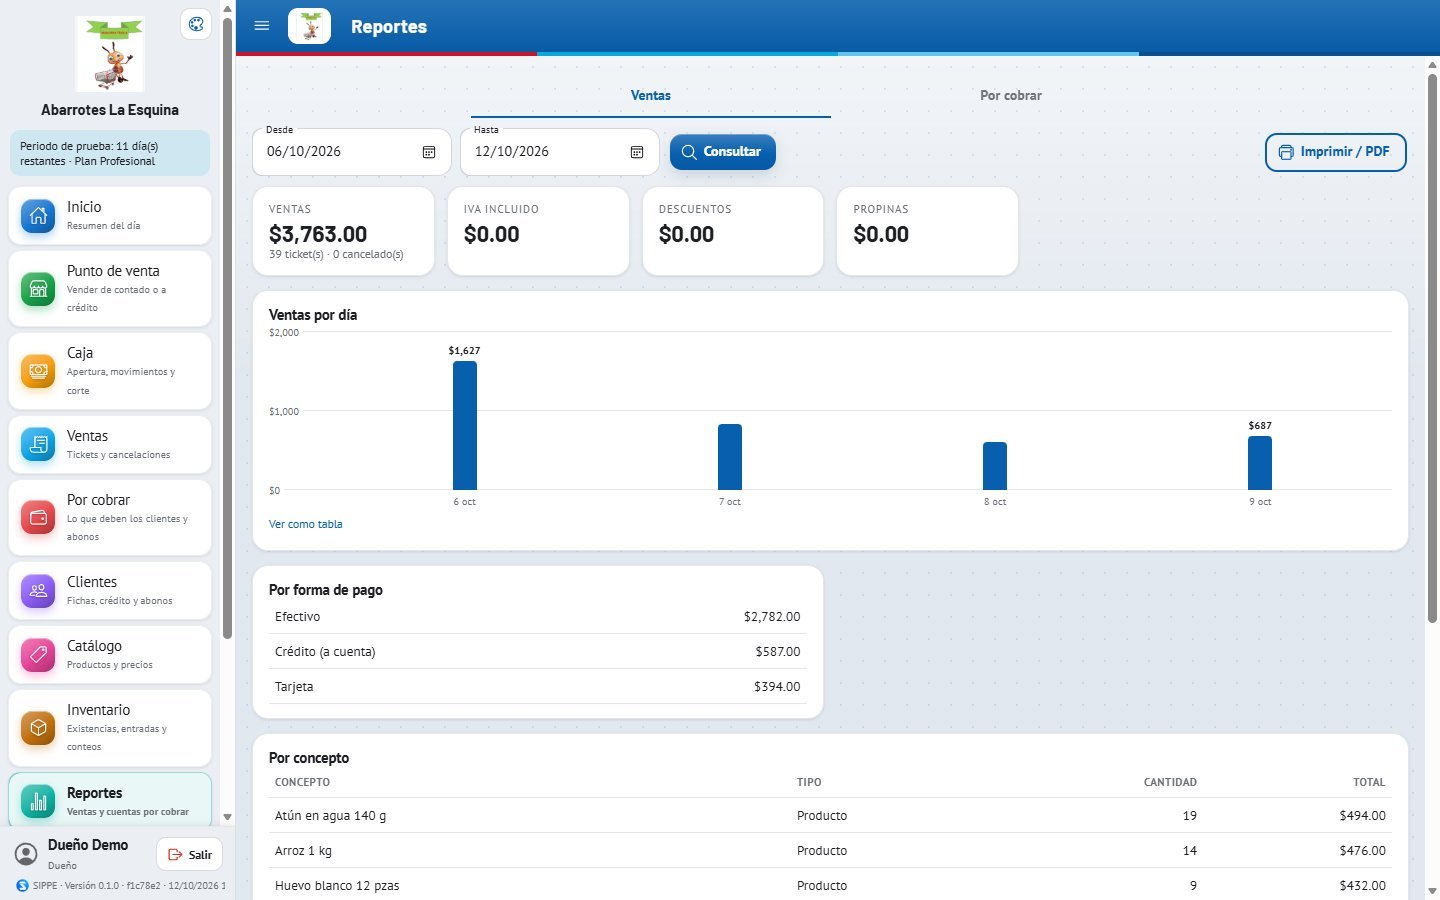Image resolution: width=1440 pixels, height=900 pixels.
Task: Click the Arroz 1 kg row
Action: click(830, 851)
